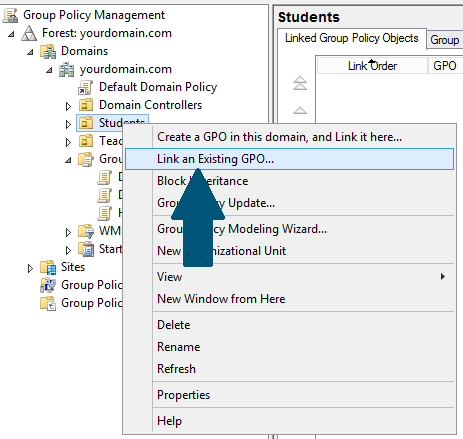Select the yourdomain.com domain label
This screenshot has width=463, height=439.
point(126,69)
